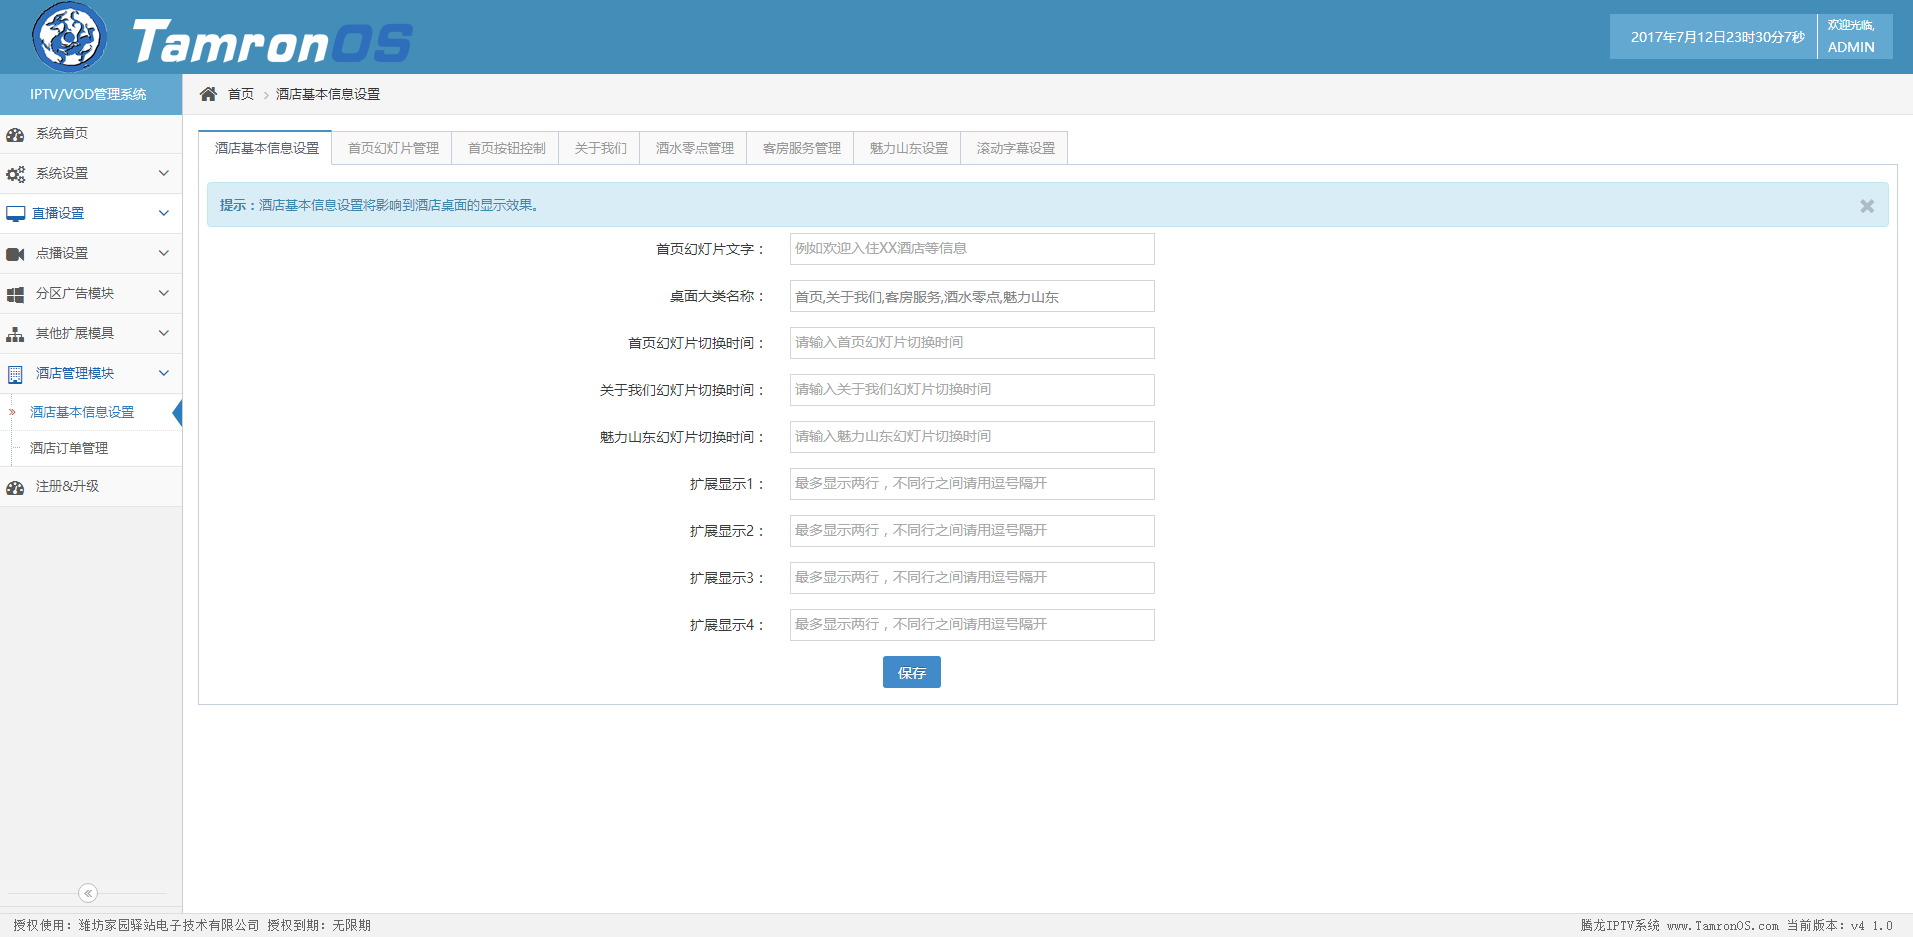Click the 保存 save button
The image size is (1913, 937).
coord(911,672)
